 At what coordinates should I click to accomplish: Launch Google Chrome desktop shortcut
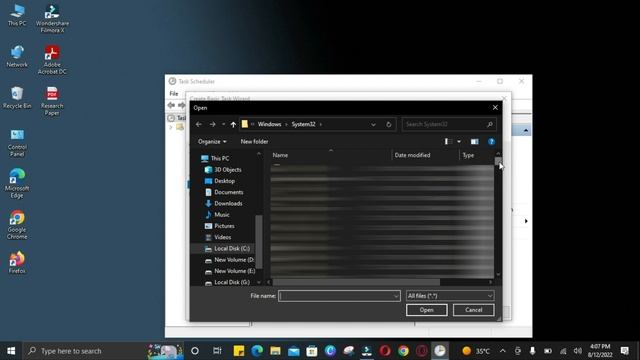(x=17, y=225)
